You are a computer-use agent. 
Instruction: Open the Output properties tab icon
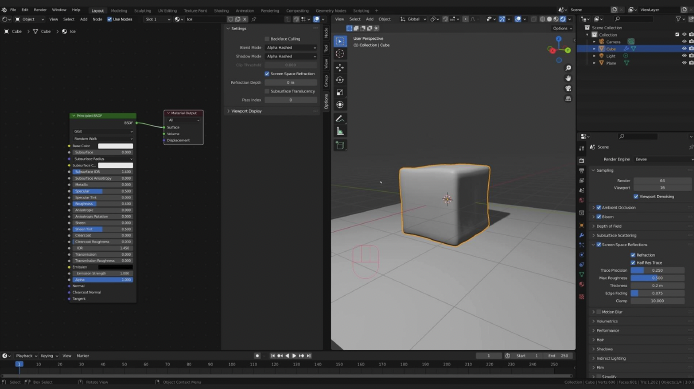point(582,171)
